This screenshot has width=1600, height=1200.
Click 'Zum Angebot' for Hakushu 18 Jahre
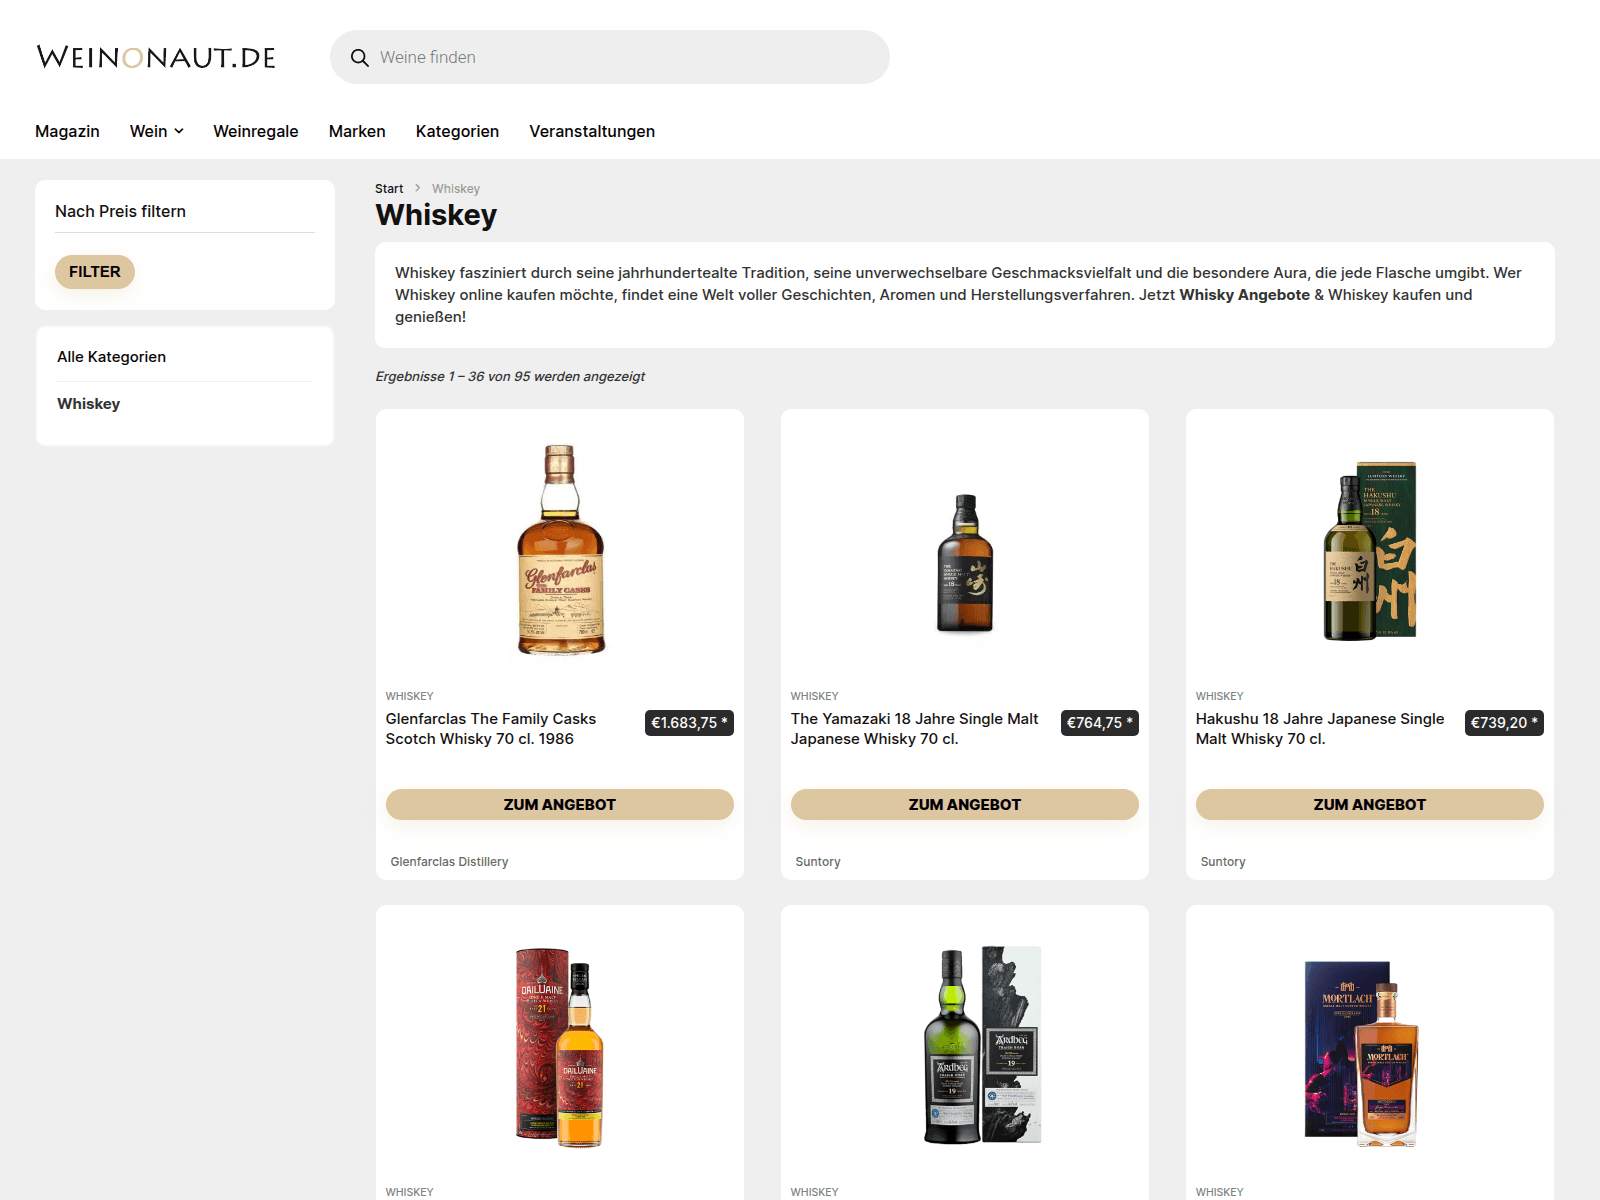click(1370, 805)
